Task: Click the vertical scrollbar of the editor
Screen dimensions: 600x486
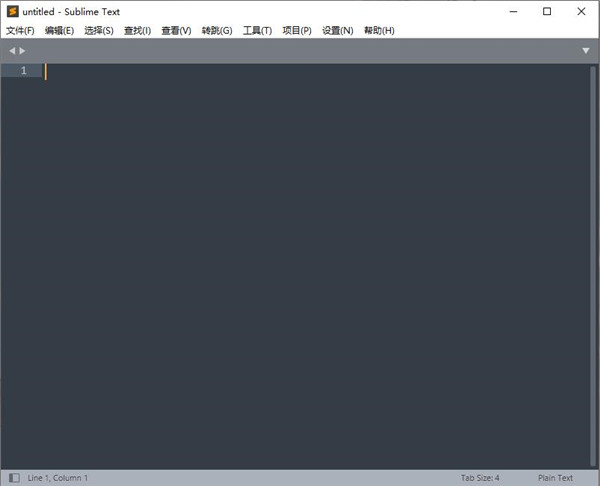Action: click(593, 266)
